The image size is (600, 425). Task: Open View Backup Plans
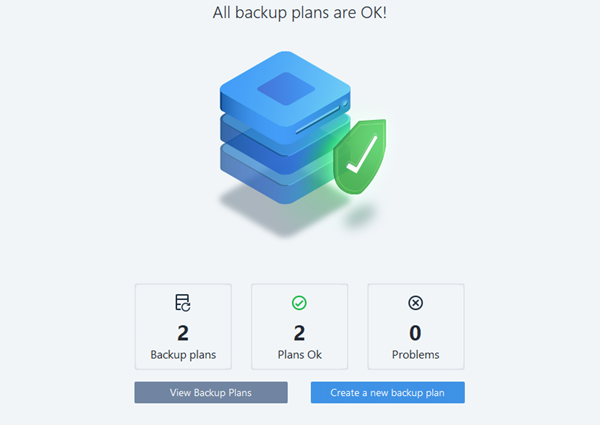coord(211,392)
